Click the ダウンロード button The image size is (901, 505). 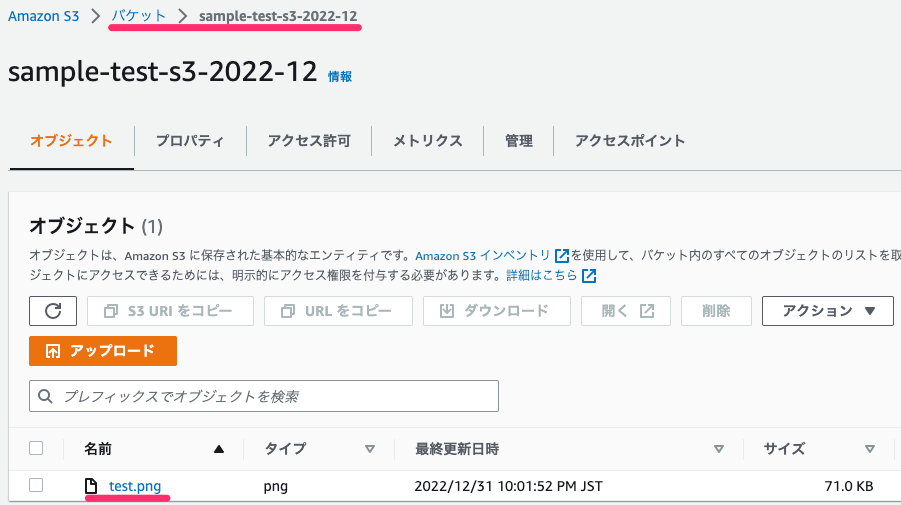497,311
